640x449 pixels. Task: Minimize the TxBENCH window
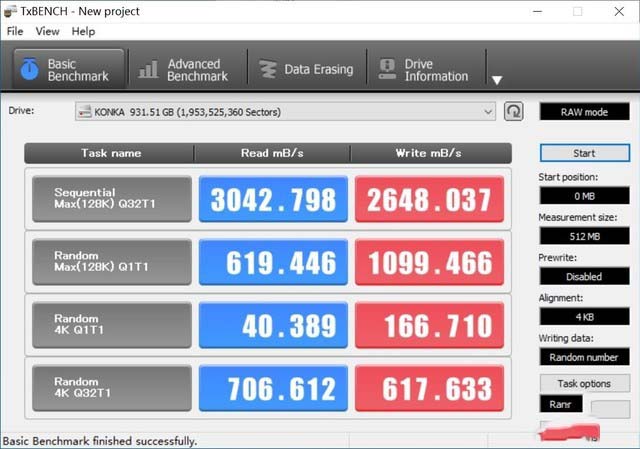click(x=538, y=11)
